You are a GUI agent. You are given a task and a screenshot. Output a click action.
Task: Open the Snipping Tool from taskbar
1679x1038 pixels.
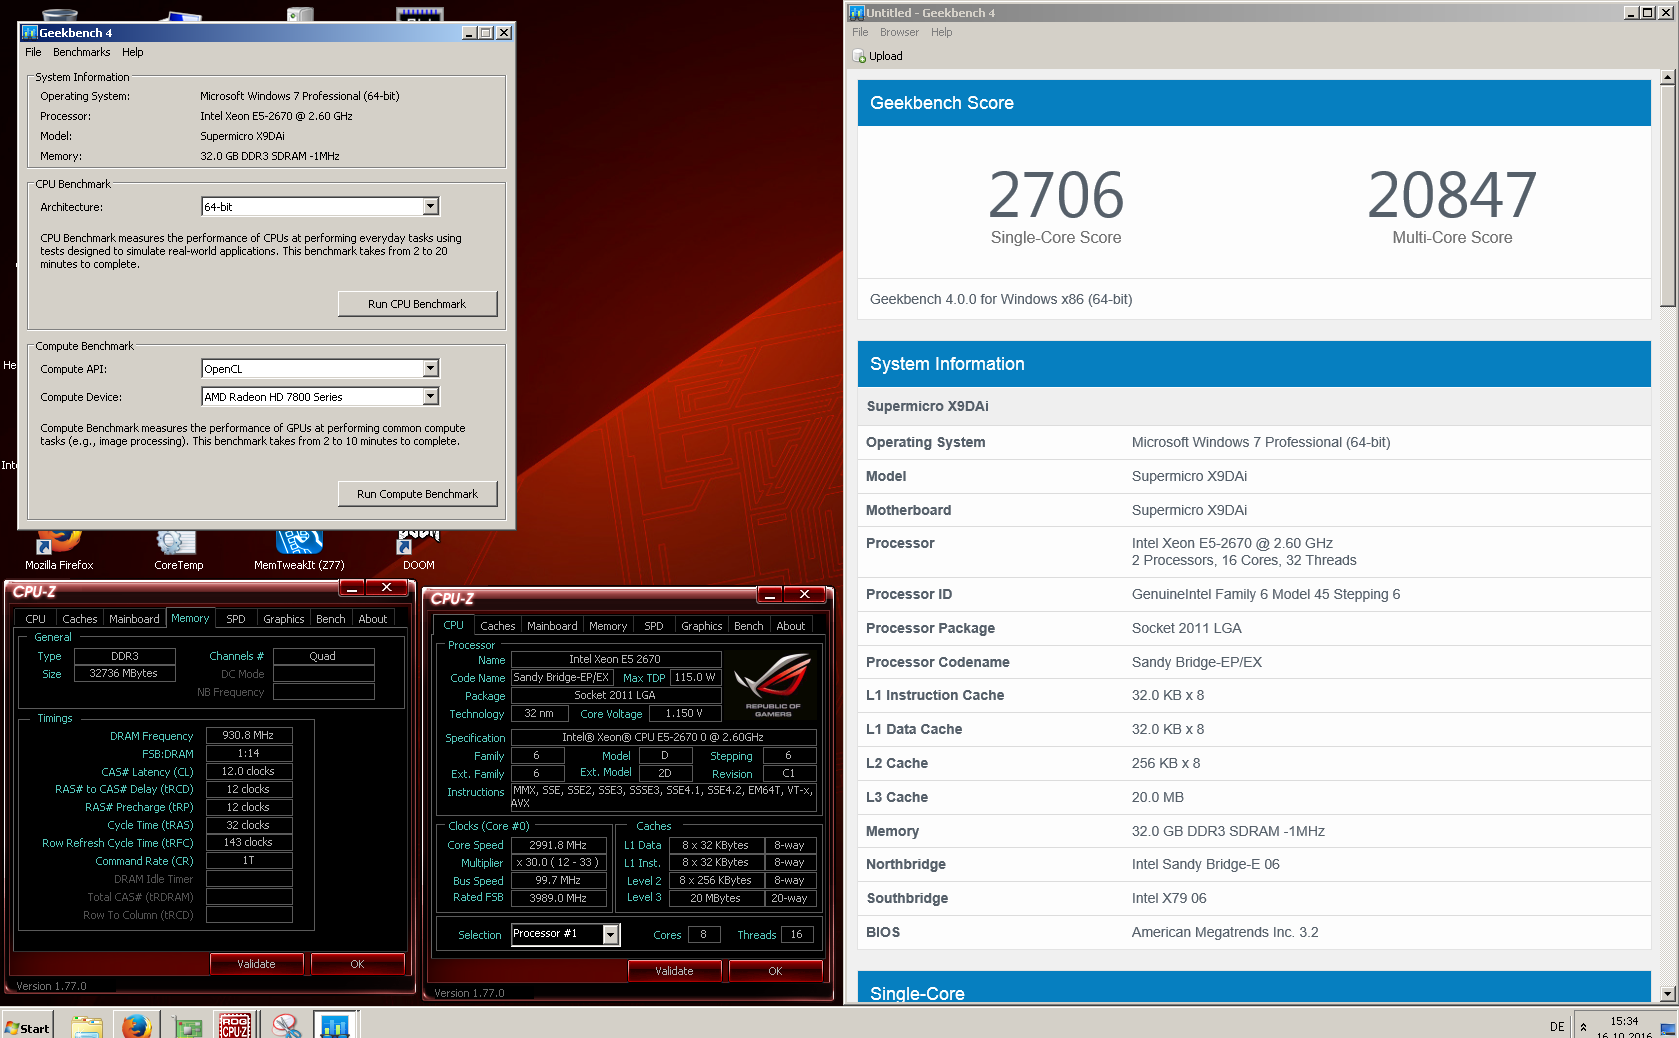click(x=286, y=1026)
